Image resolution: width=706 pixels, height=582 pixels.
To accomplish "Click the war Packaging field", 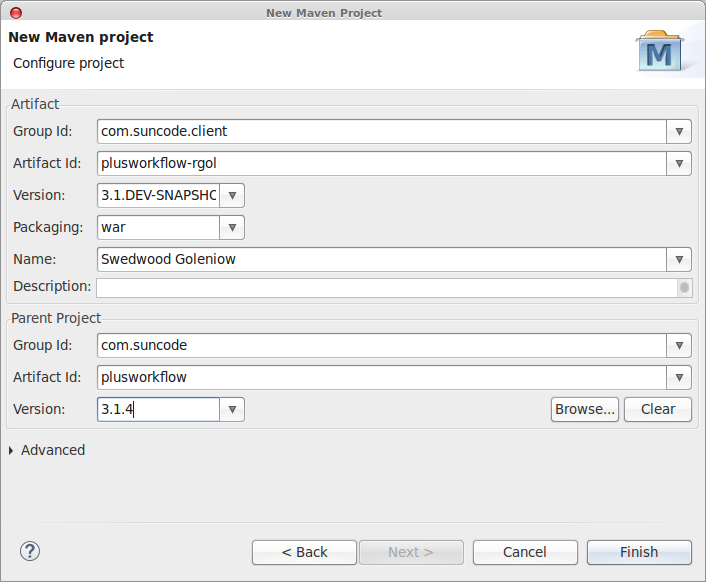I will tap(158, 227).
